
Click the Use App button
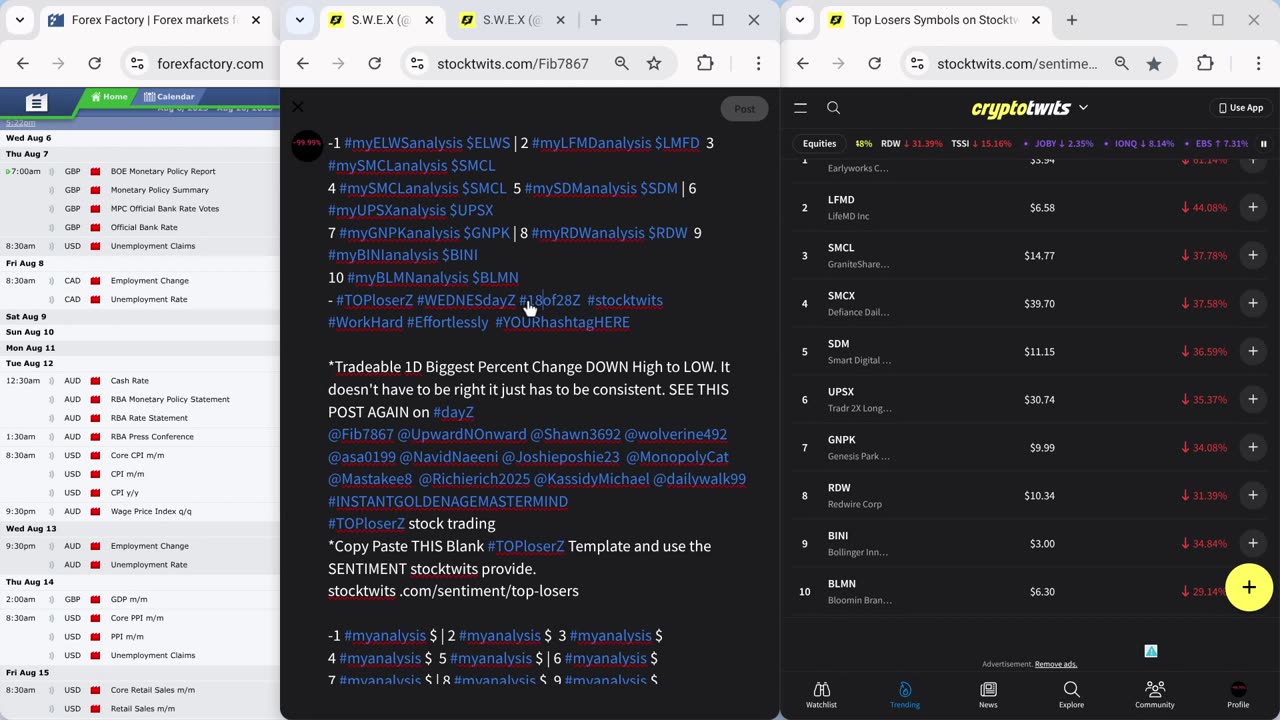[1241, 108]
